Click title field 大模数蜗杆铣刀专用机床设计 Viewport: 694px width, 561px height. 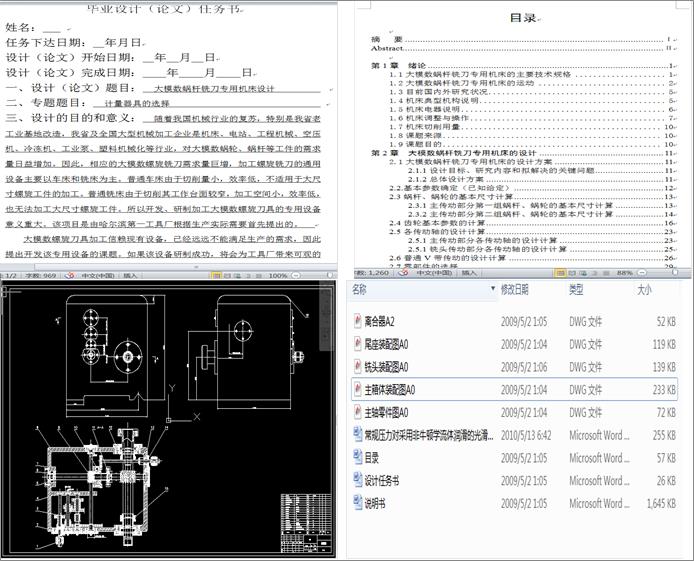[x=214, y=89]
